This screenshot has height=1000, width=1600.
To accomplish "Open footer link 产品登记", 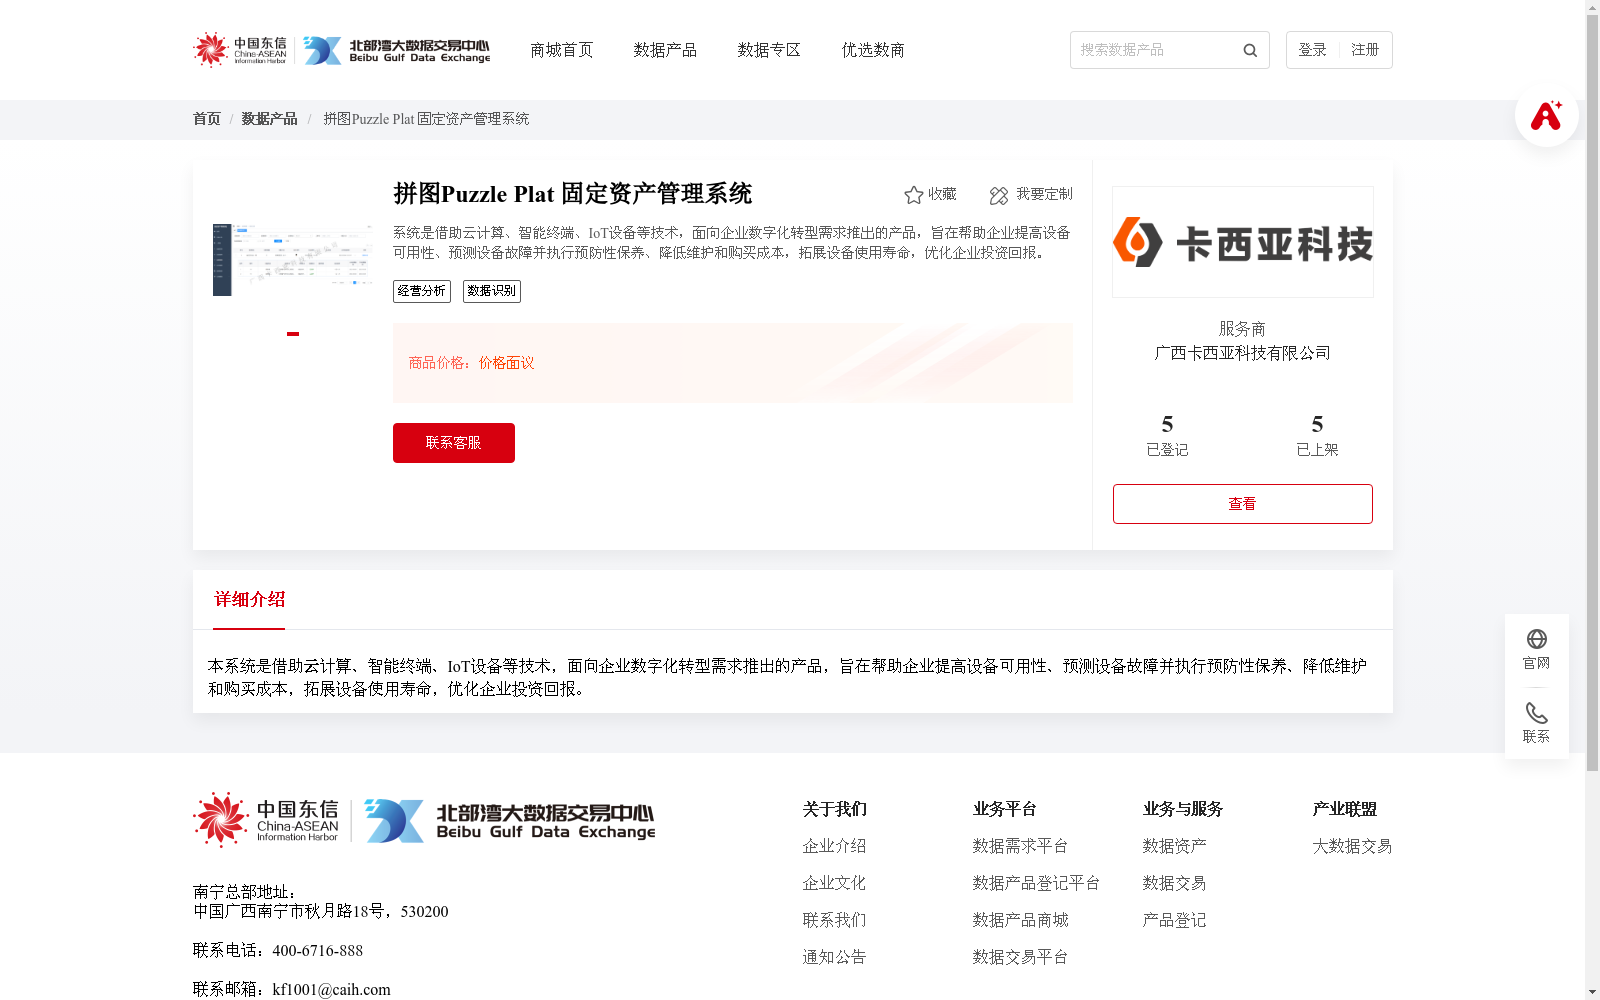I will 1174,920.
